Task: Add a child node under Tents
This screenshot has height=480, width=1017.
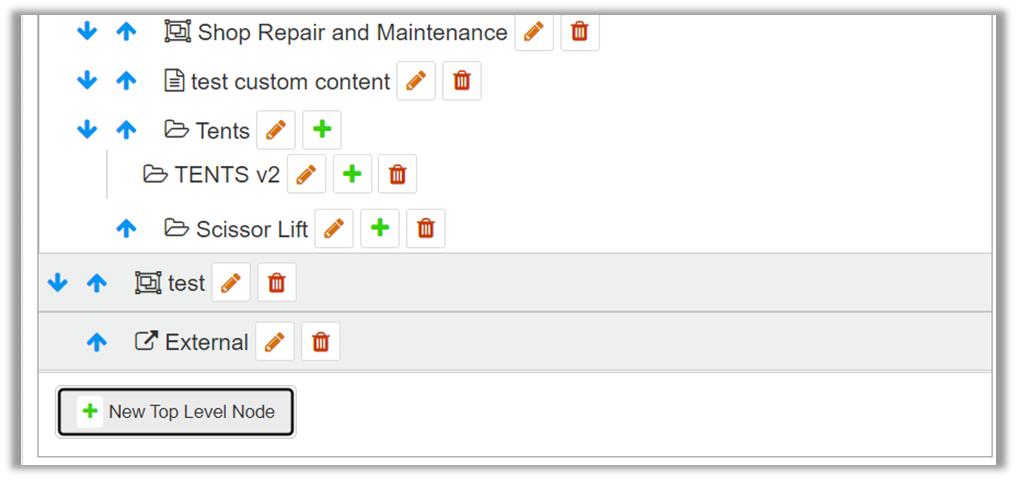Action: 322,130
